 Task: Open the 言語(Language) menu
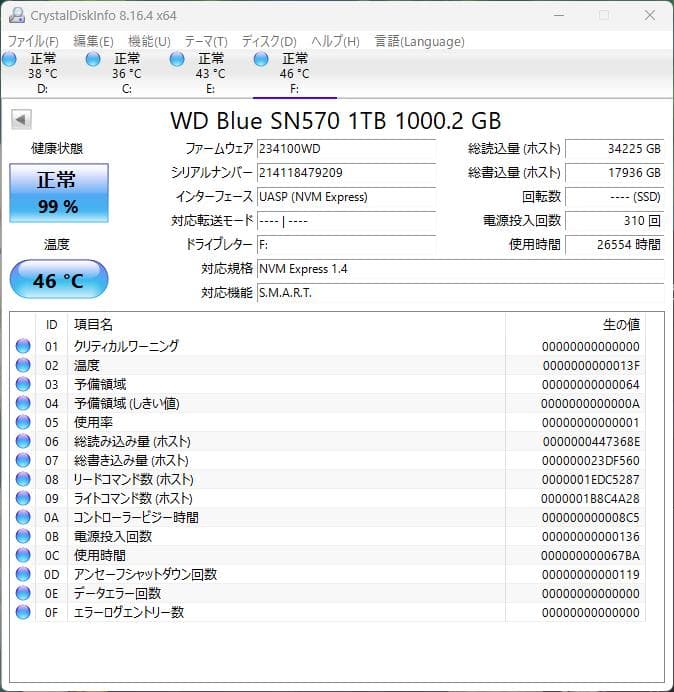pos(419,41)
